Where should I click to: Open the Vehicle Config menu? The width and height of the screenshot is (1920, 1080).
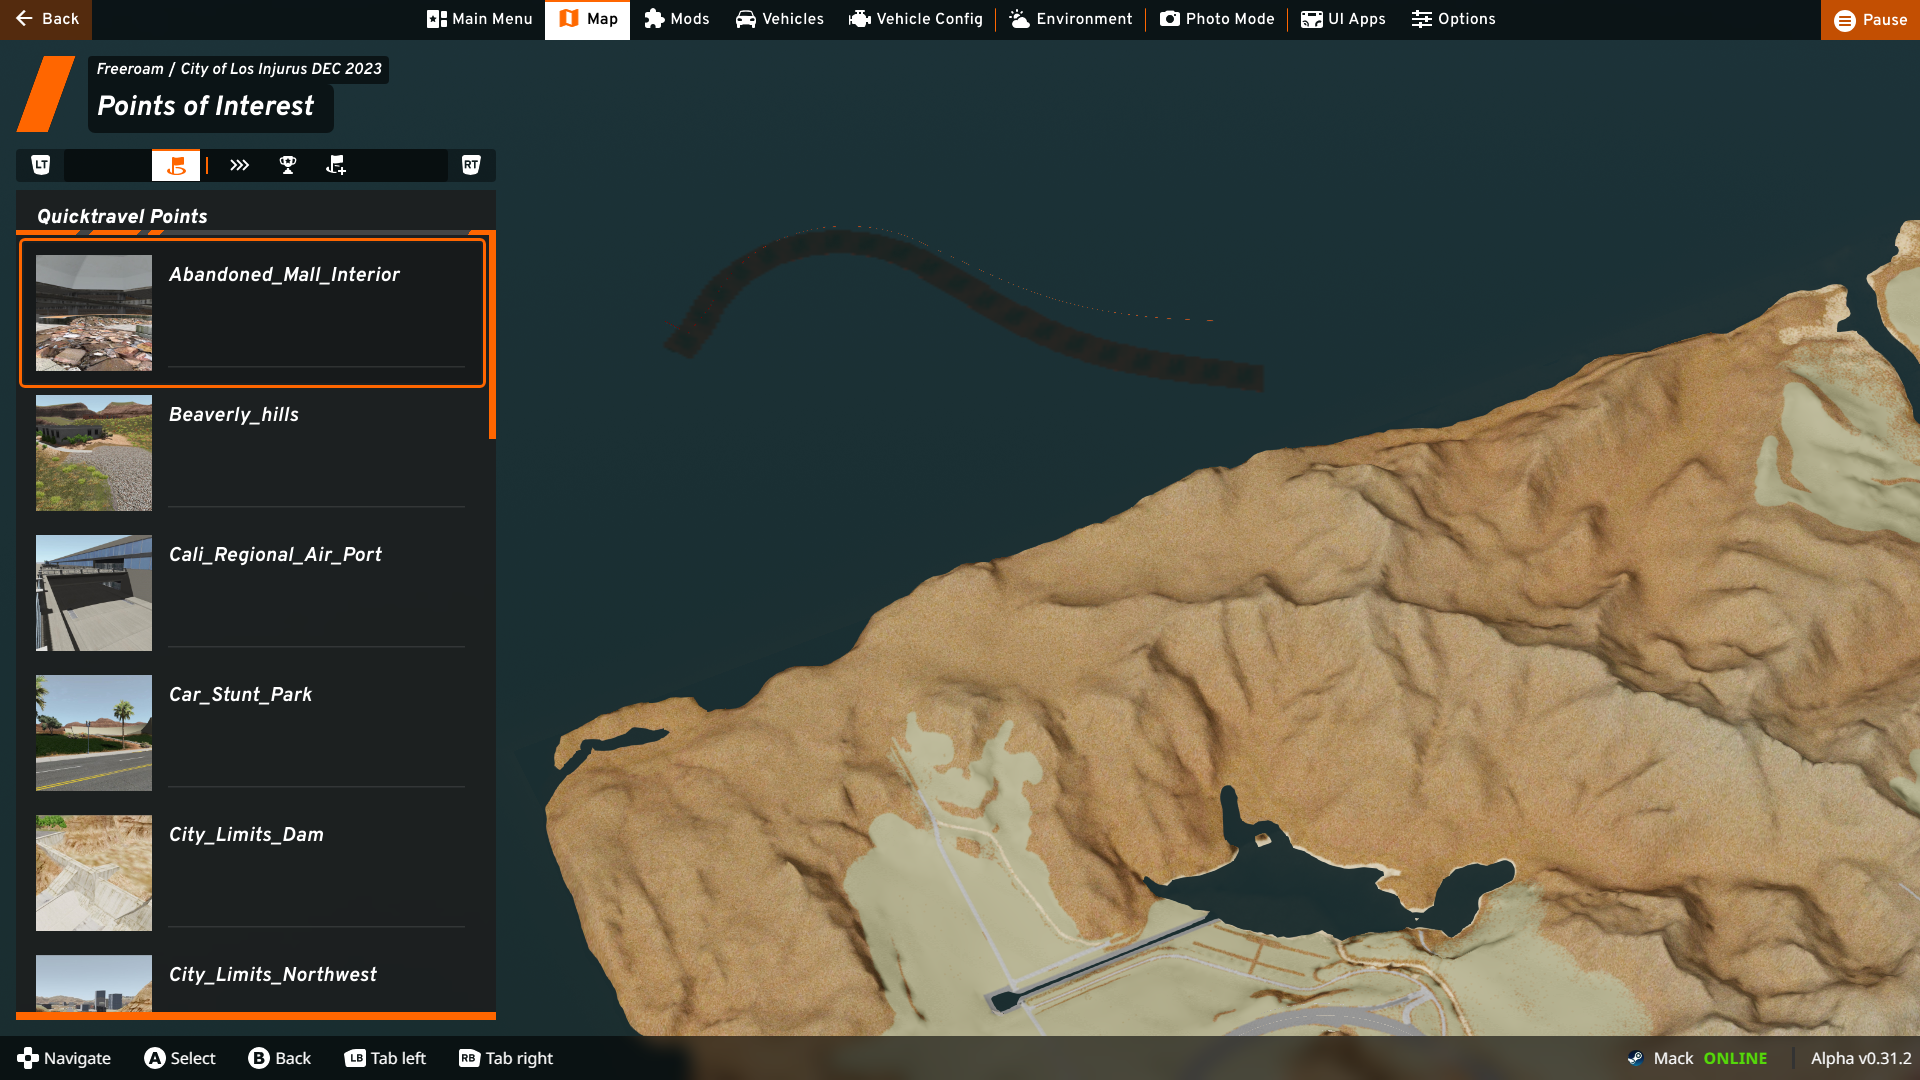pyautogui.click(x=916, y=19)
